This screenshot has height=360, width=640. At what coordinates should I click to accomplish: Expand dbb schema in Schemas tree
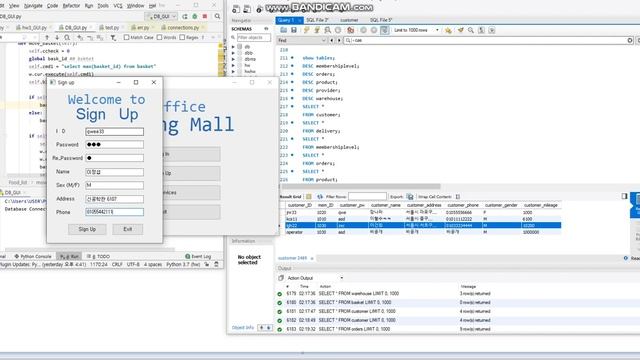pyautogui.click(x=233, y=53)
